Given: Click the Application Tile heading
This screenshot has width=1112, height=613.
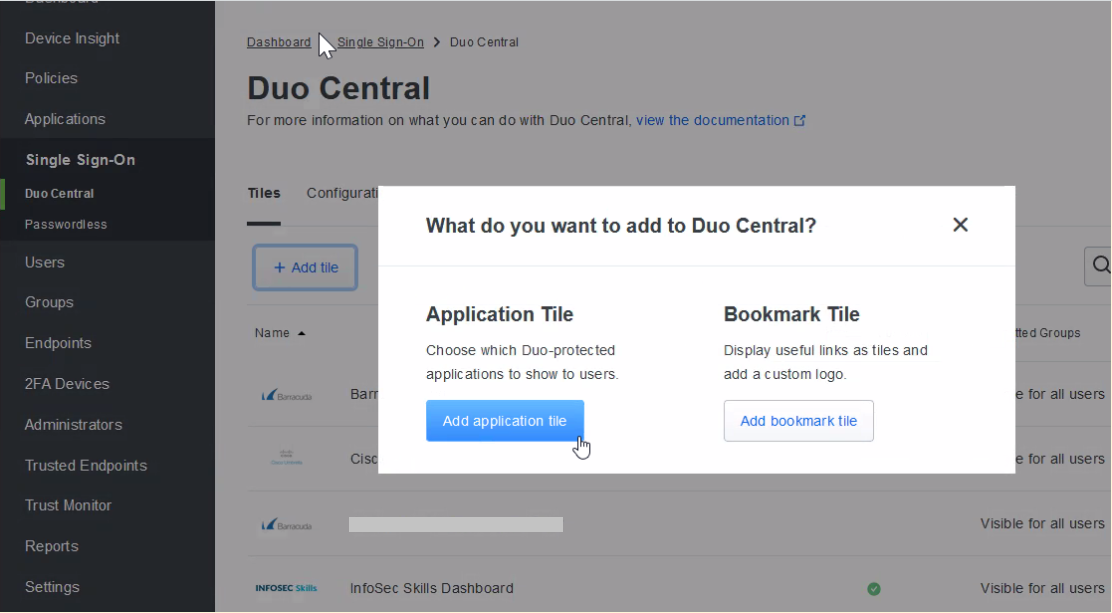Looking at the screenshot, I should point(499,314).
